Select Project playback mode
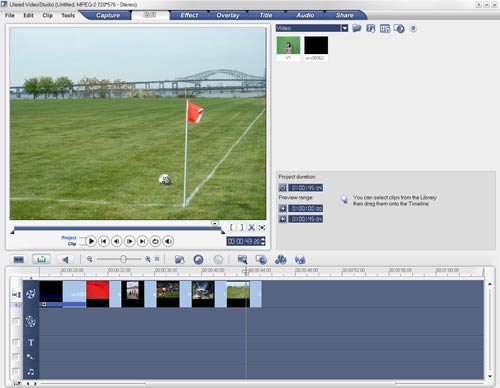Viewport: 500px width, 388px height. pos(69,238)
